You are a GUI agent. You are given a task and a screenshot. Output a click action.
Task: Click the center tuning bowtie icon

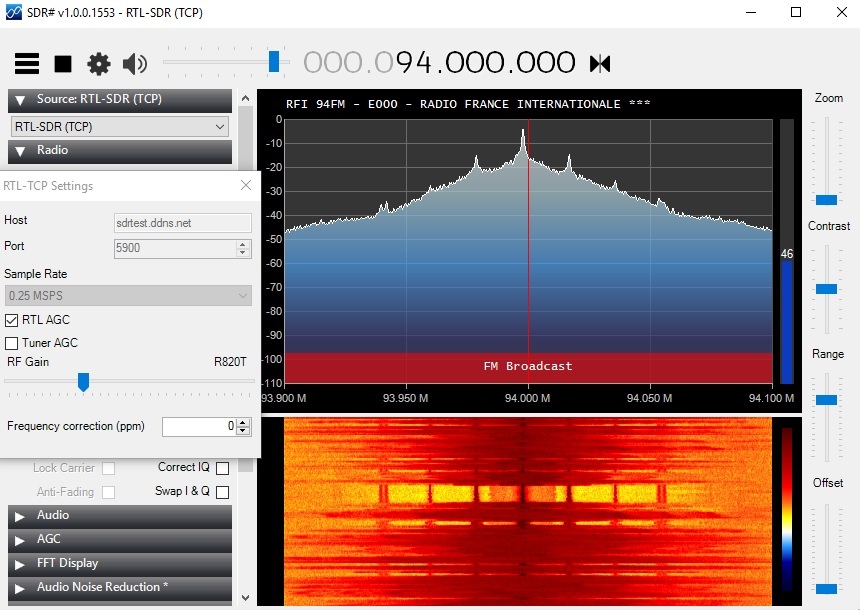pyautogui.click(x=600, y=64)
